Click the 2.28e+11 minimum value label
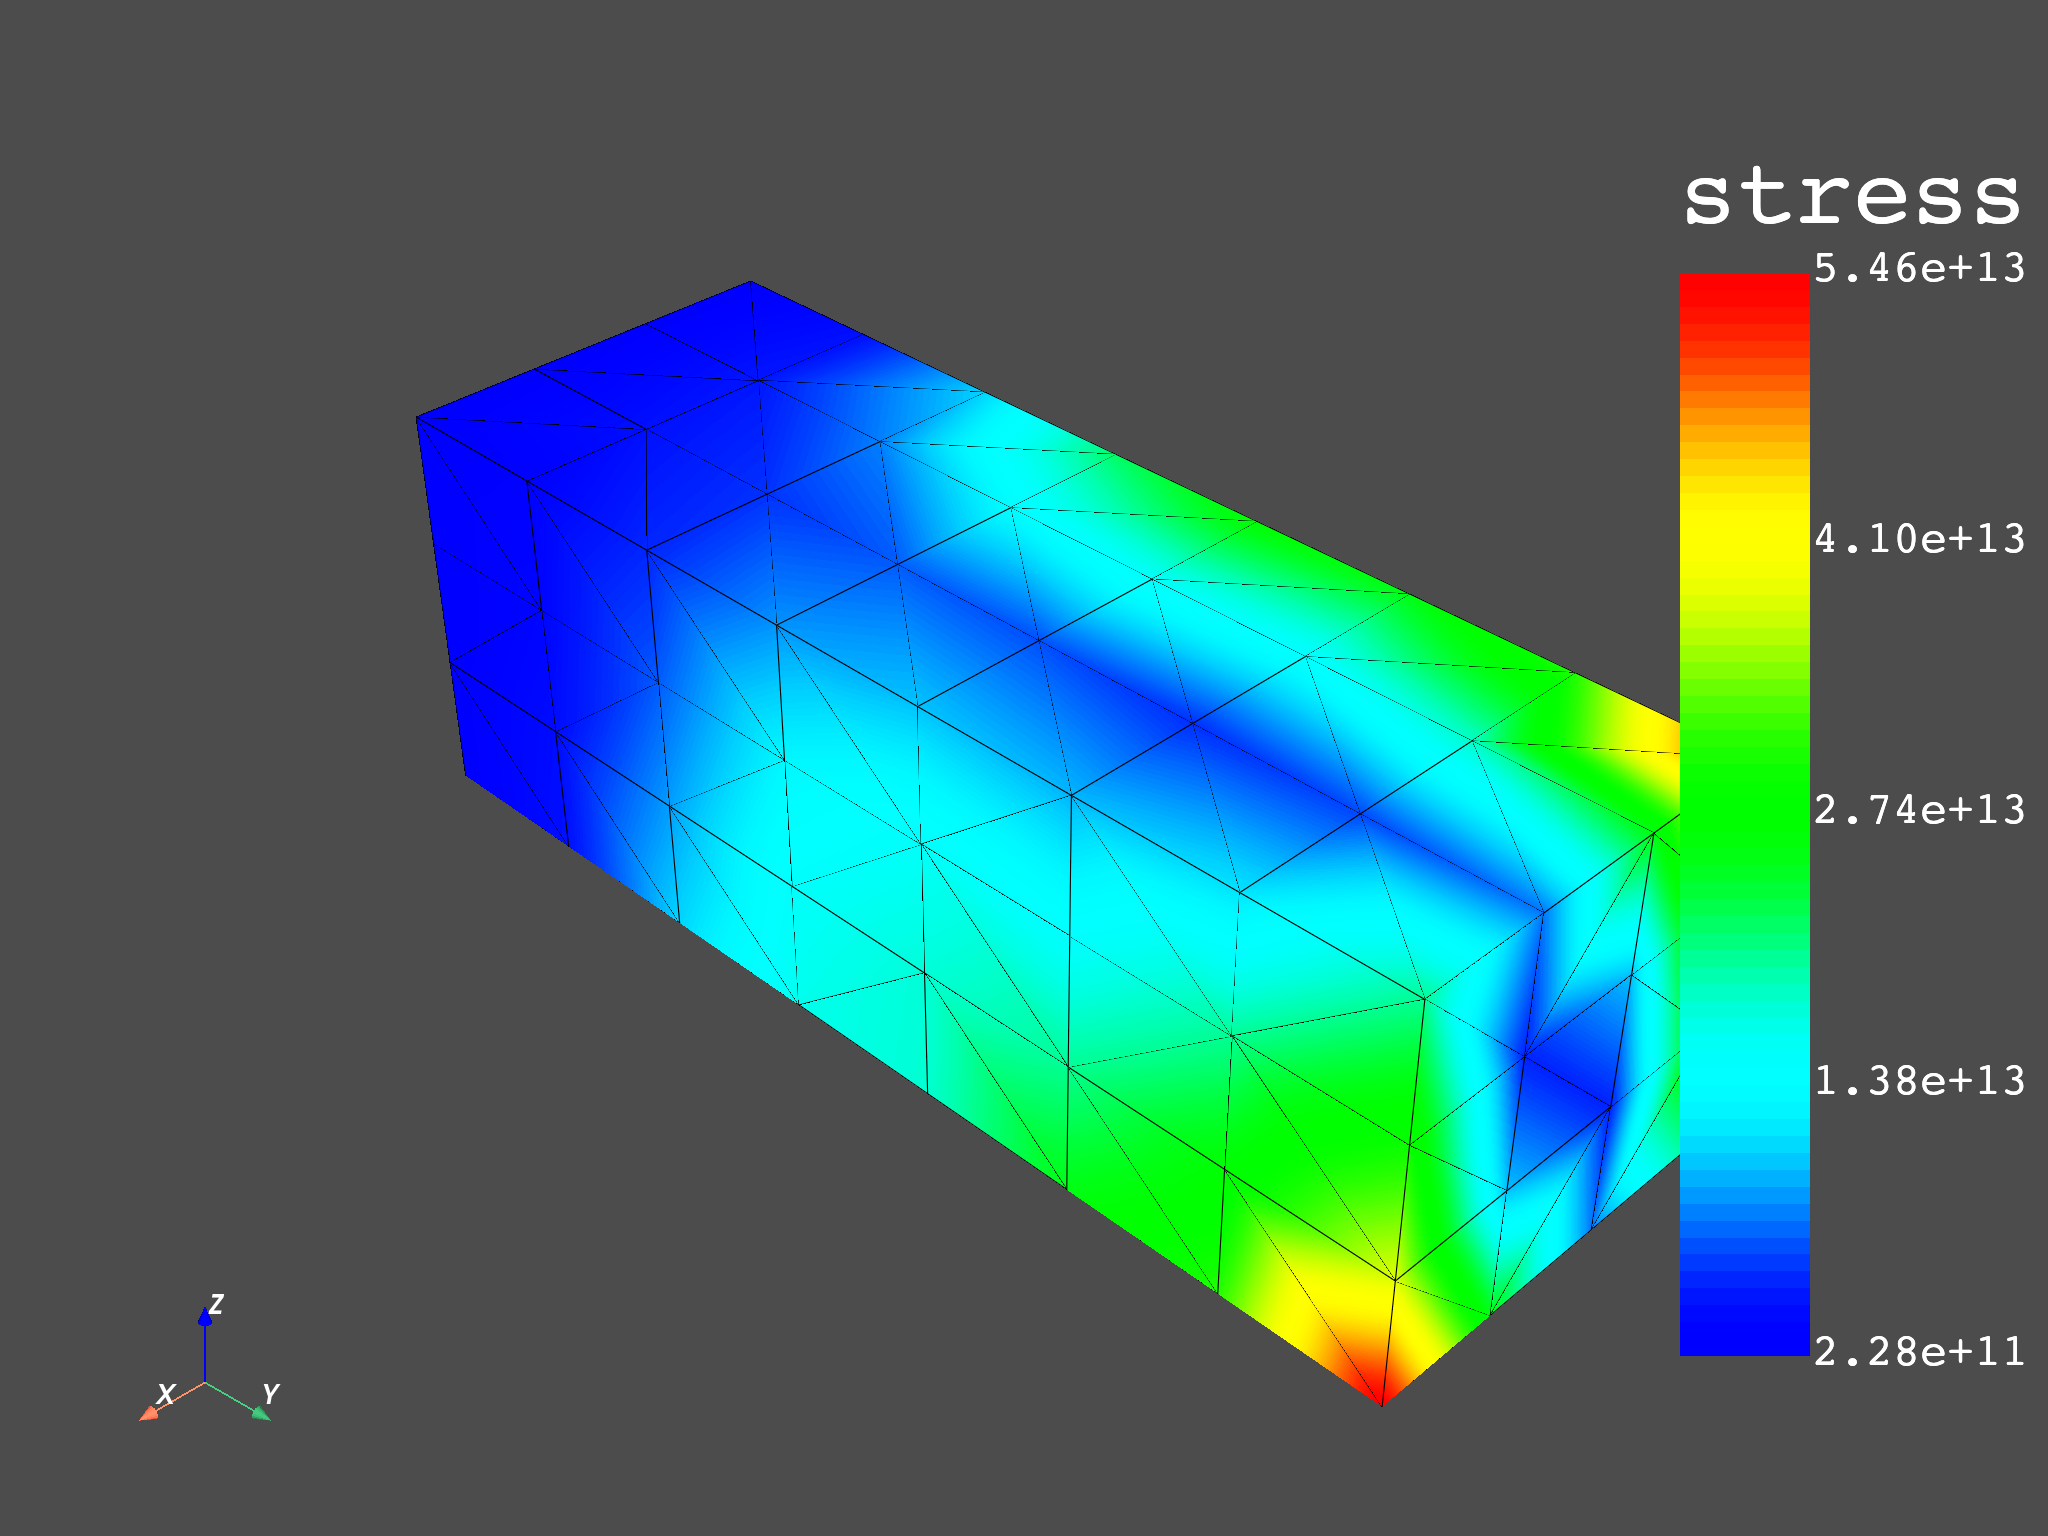The image size is (2048, 1536). click(x=1920, y=1352)
